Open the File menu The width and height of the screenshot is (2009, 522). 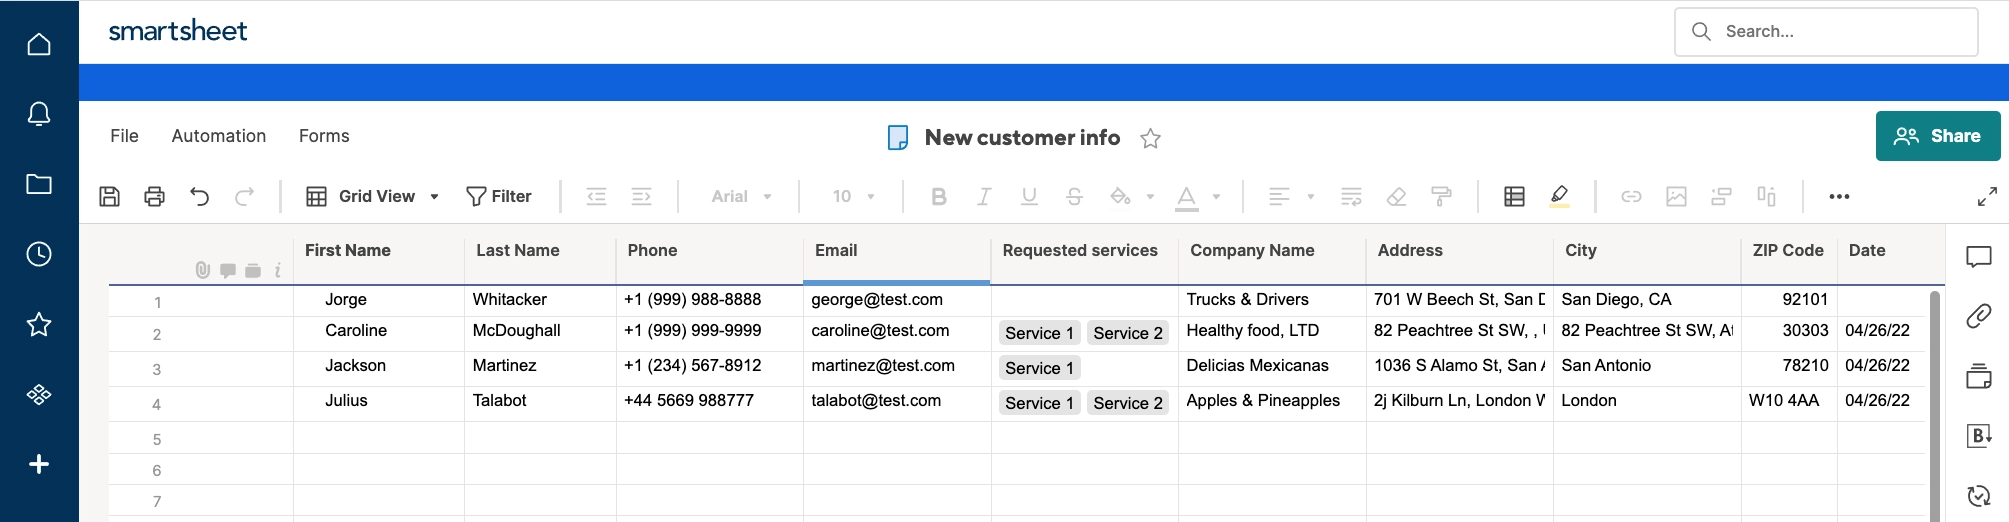124,136
